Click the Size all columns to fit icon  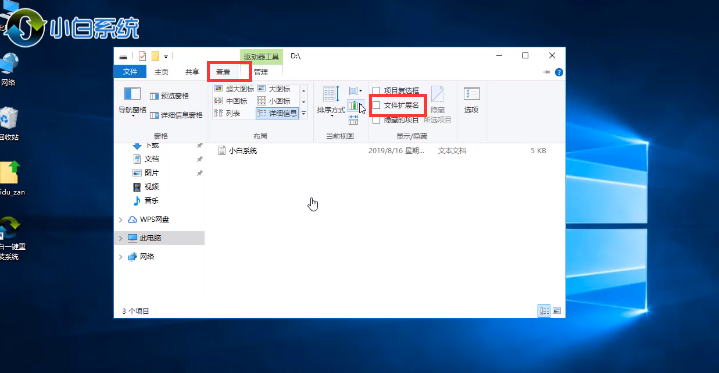tap(354, 120)
